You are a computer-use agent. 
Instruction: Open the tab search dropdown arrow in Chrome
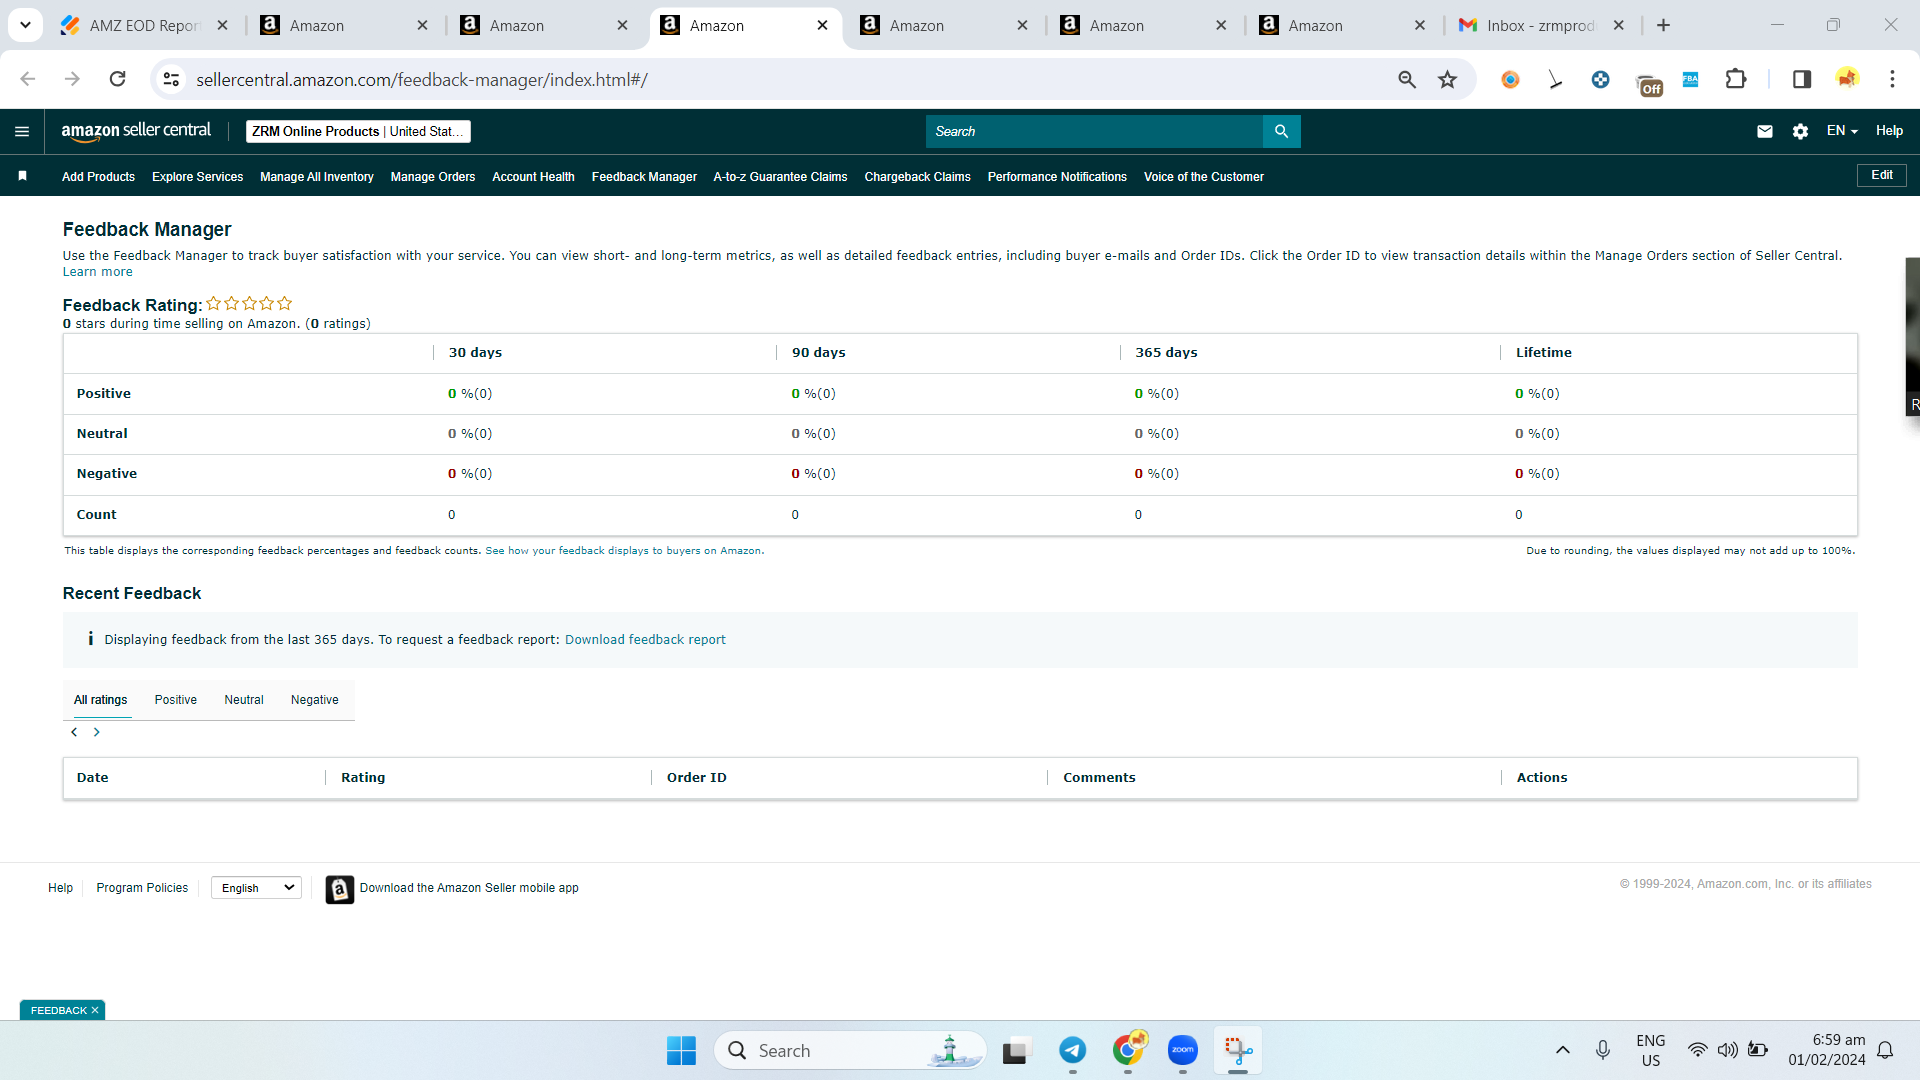(x=25, y=25)
